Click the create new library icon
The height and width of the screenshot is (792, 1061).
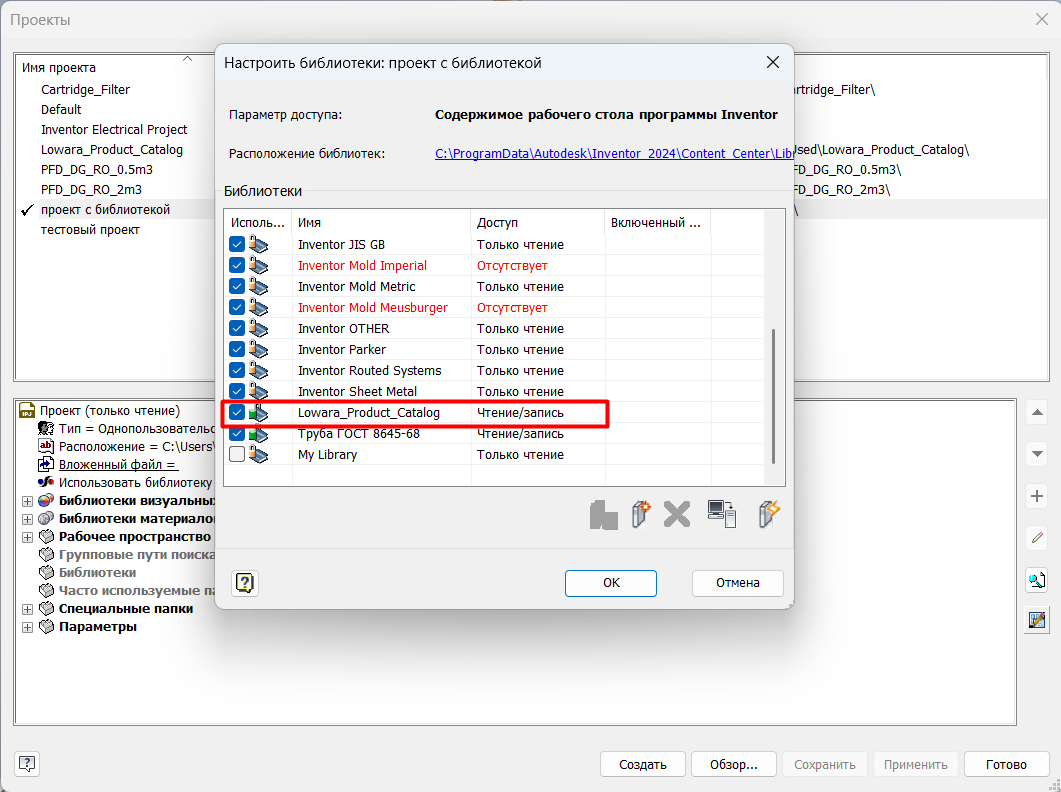(x=640, y=514)
